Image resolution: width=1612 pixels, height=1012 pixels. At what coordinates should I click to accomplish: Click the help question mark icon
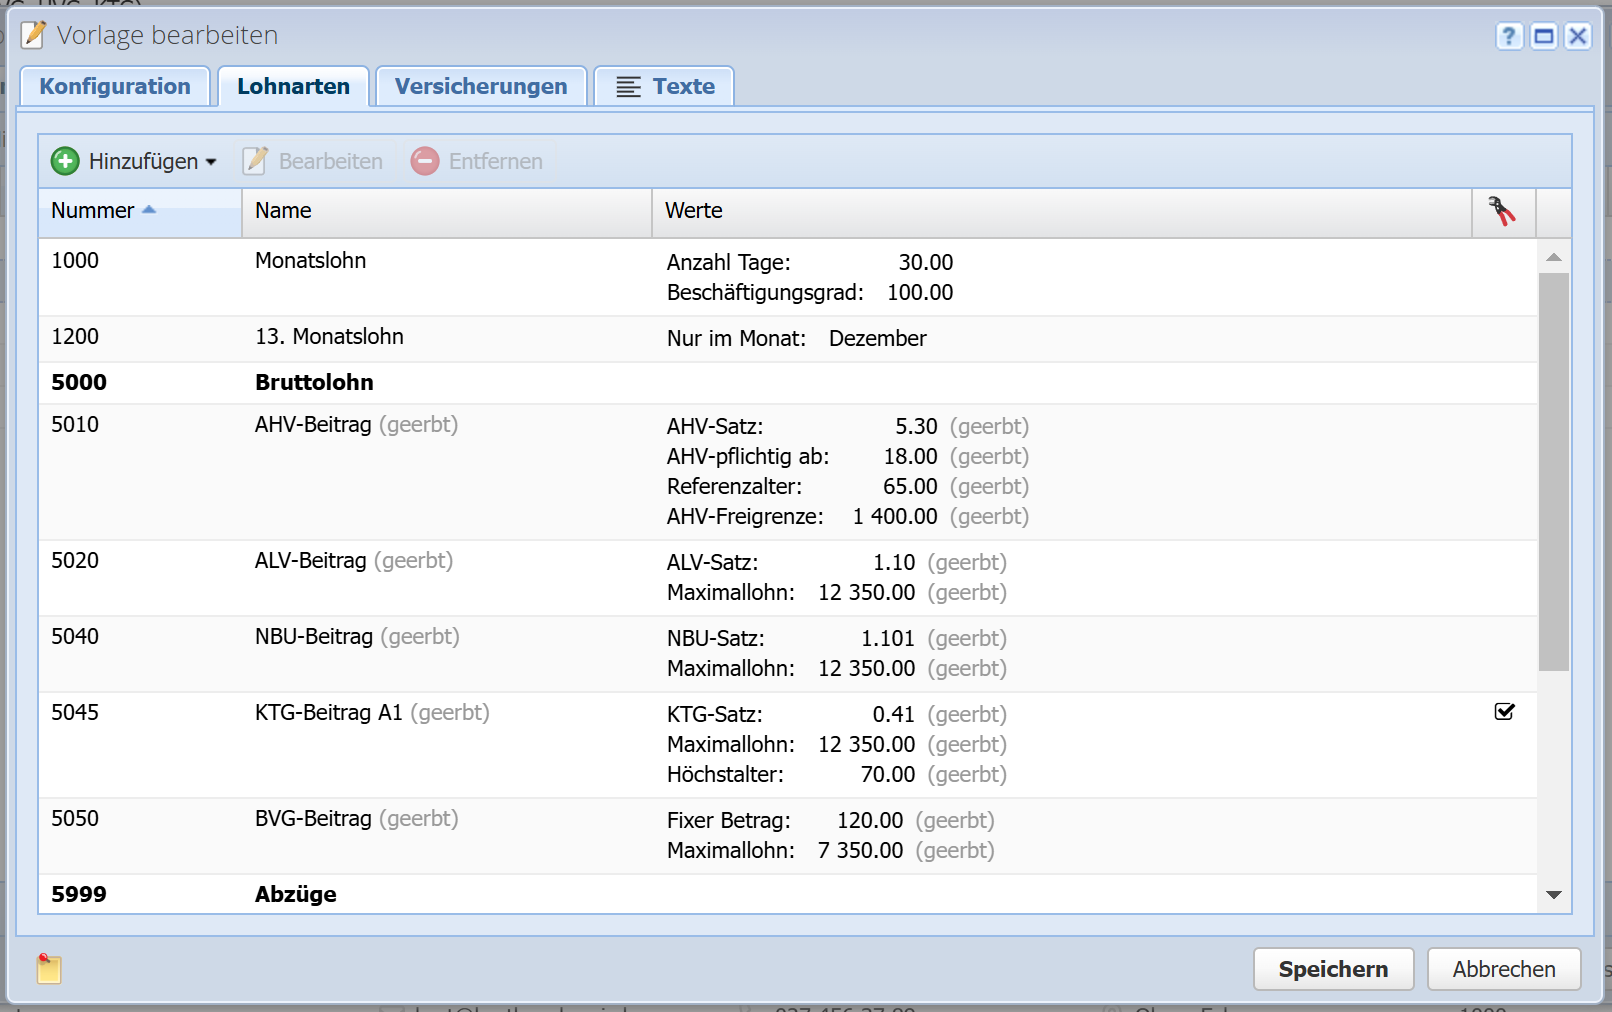pos(1508,37)
